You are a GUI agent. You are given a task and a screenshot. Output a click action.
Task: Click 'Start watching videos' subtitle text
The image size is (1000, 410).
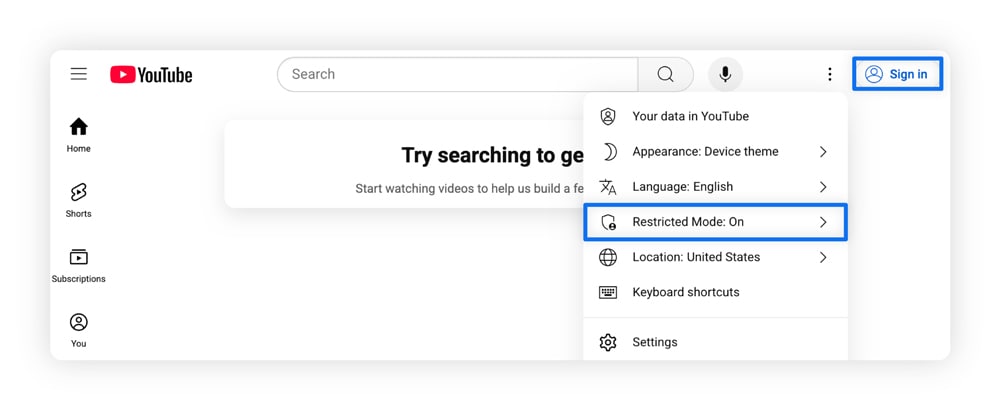coord(469,189)
